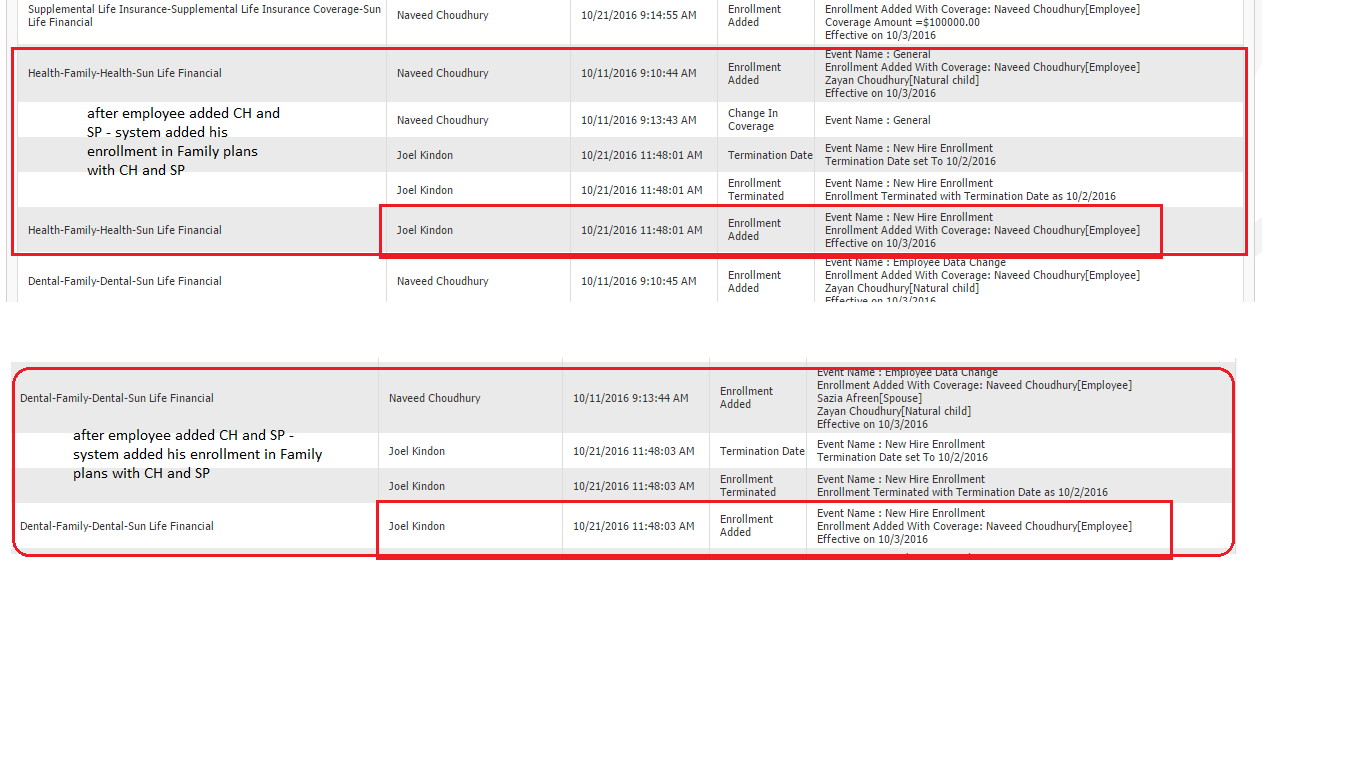Click the annotation note in the Health section

coord(183,142)
